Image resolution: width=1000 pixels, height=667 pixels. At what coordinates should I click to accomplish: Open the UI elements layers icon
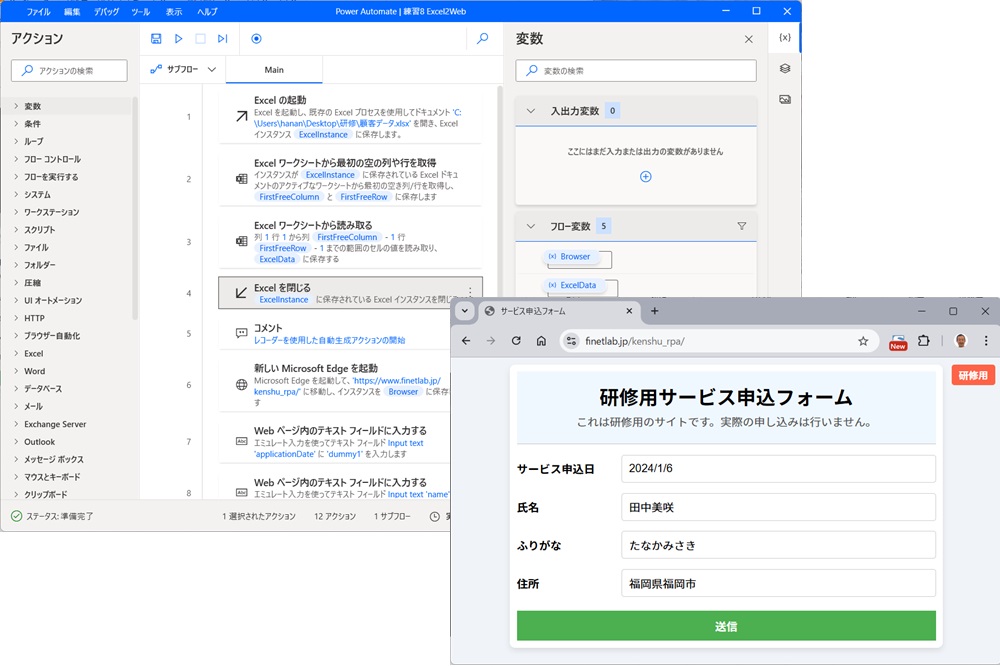point(785,68)
